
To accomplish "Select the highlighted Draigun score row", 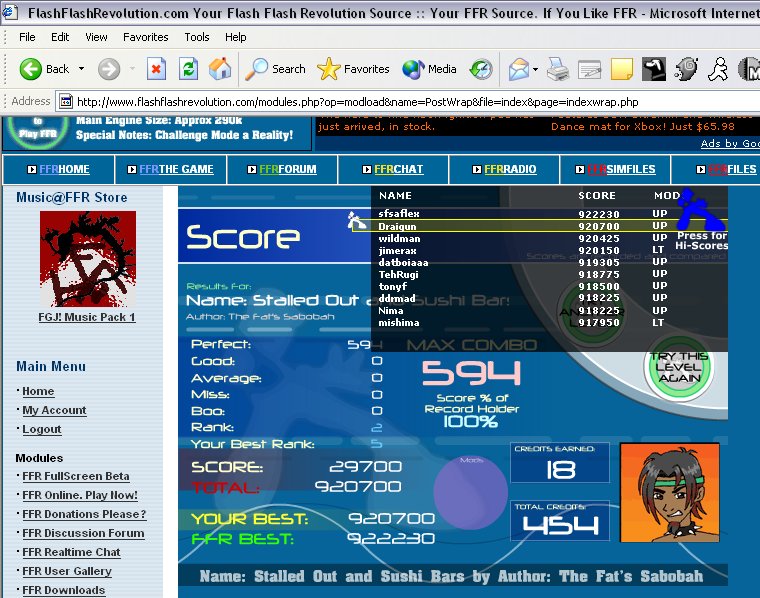I will click(x=539, y=226).
